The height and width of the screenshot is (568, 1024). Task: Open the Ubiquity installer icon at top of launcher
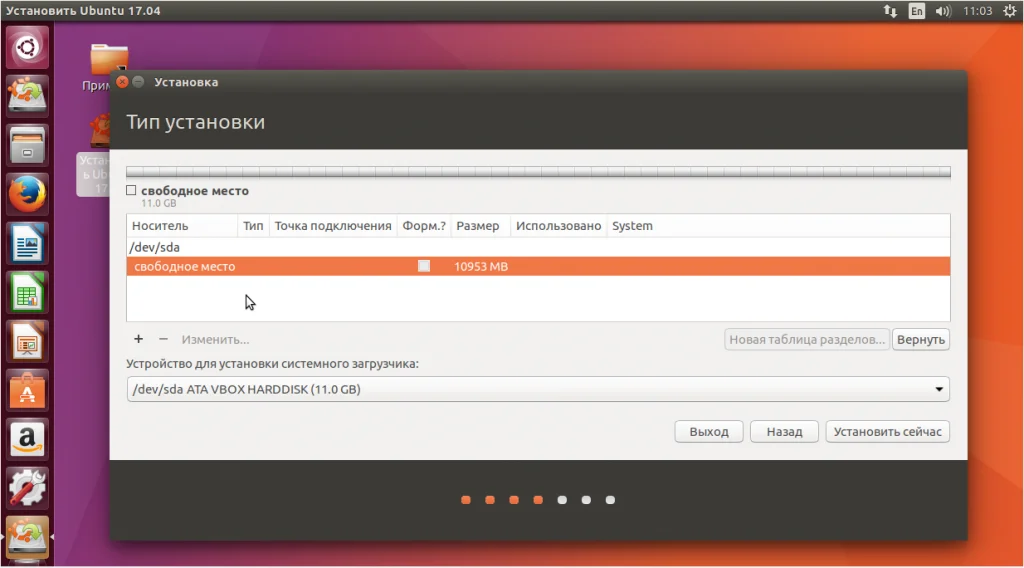coord(27,95)
